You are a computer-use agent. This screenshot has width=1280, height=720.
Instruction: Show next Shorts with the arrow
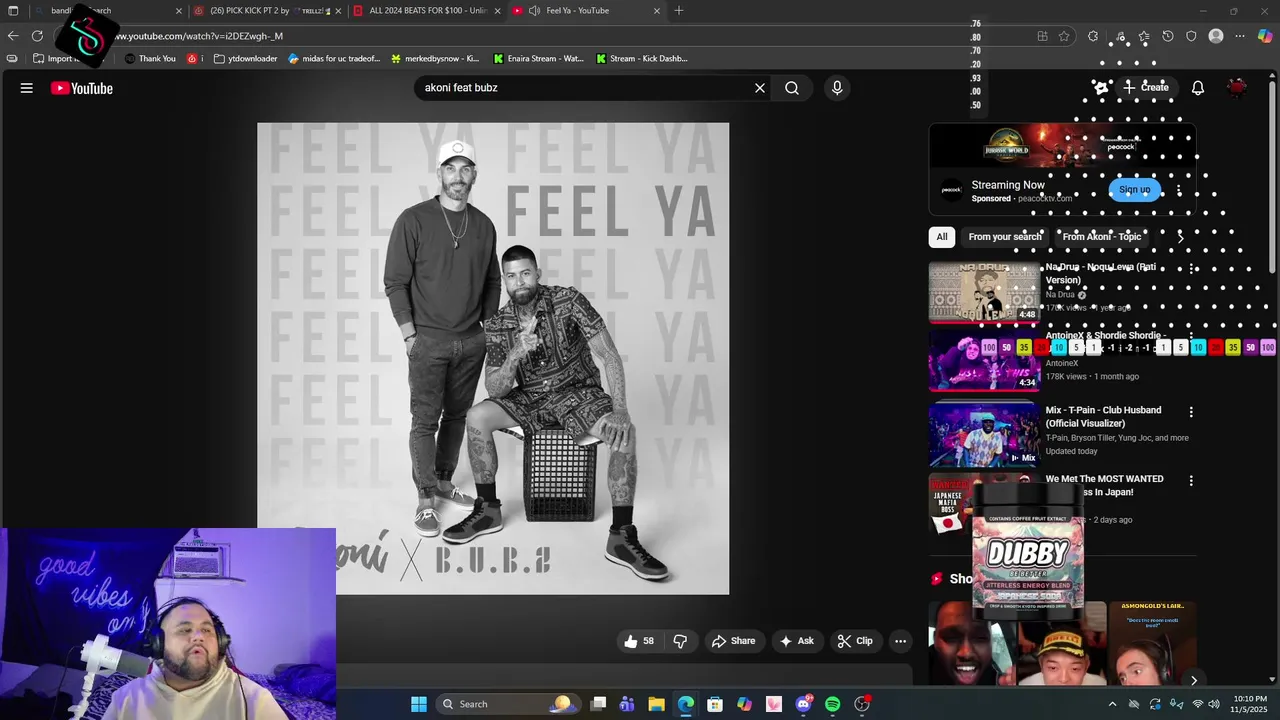(1193, 680)
